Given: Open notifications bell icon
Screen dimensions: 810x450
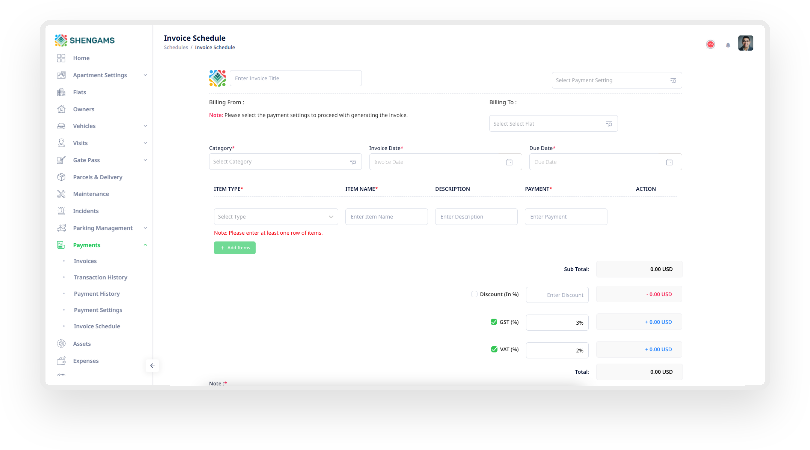Looking at the screenshot, I should pos(728,45).
